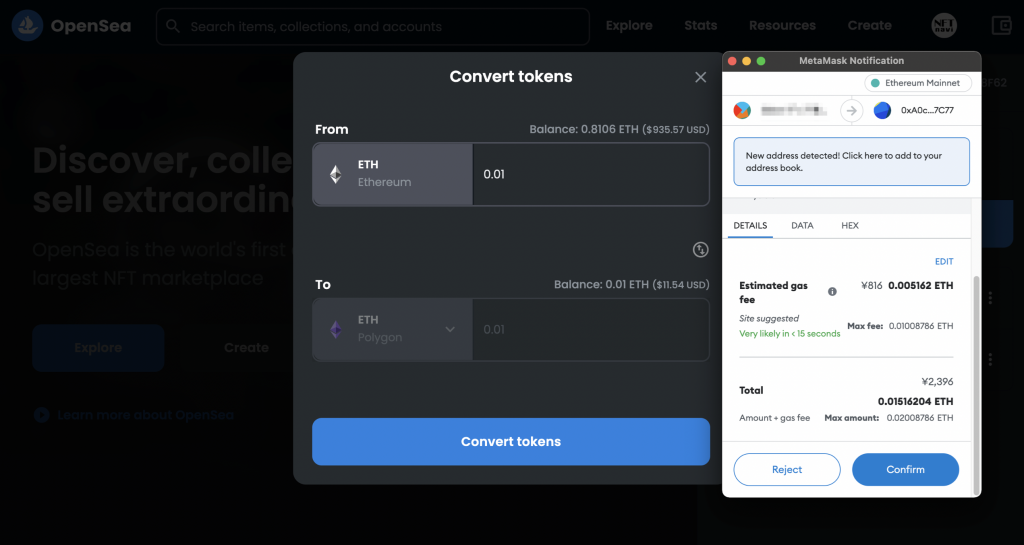Image resolution: width=1024 pixels, height=545 pixels.
Task: Confirm the MetaMask transaction
Action: [x=905, y=469]
